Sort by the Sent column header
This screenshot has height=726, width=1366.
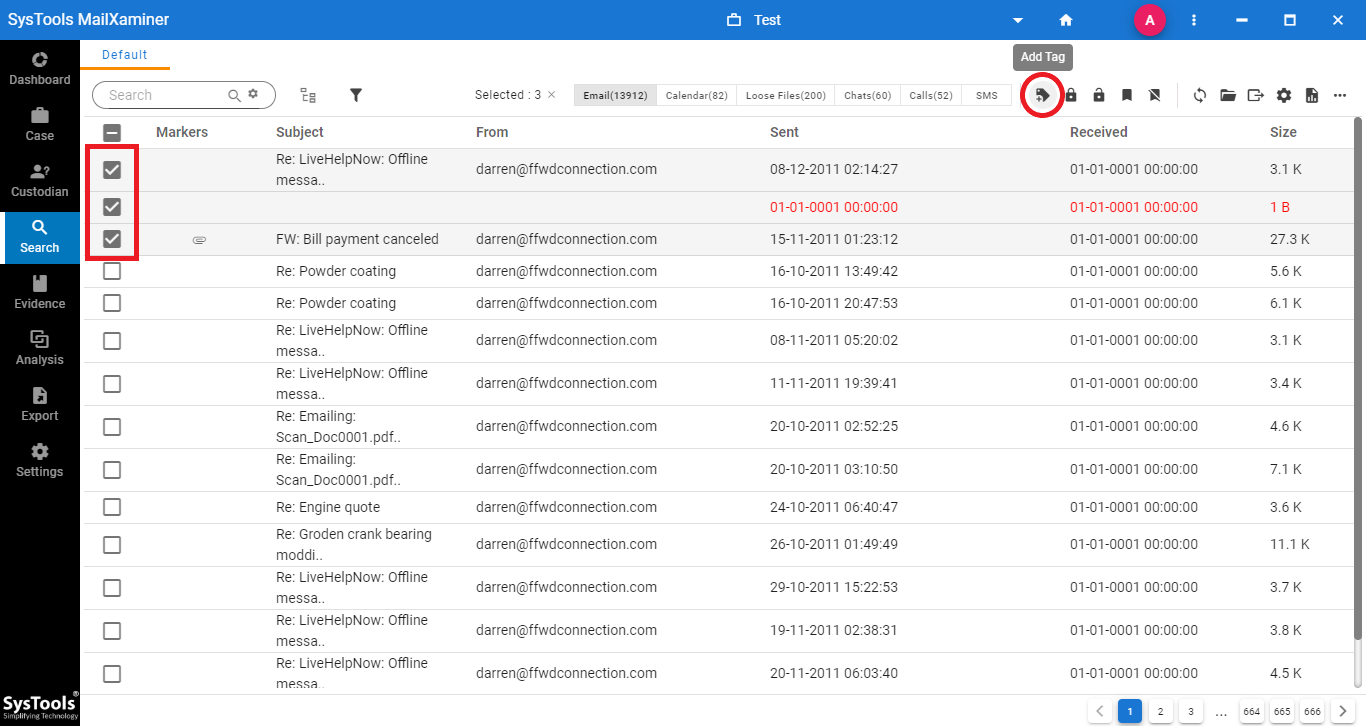point(784,132)
